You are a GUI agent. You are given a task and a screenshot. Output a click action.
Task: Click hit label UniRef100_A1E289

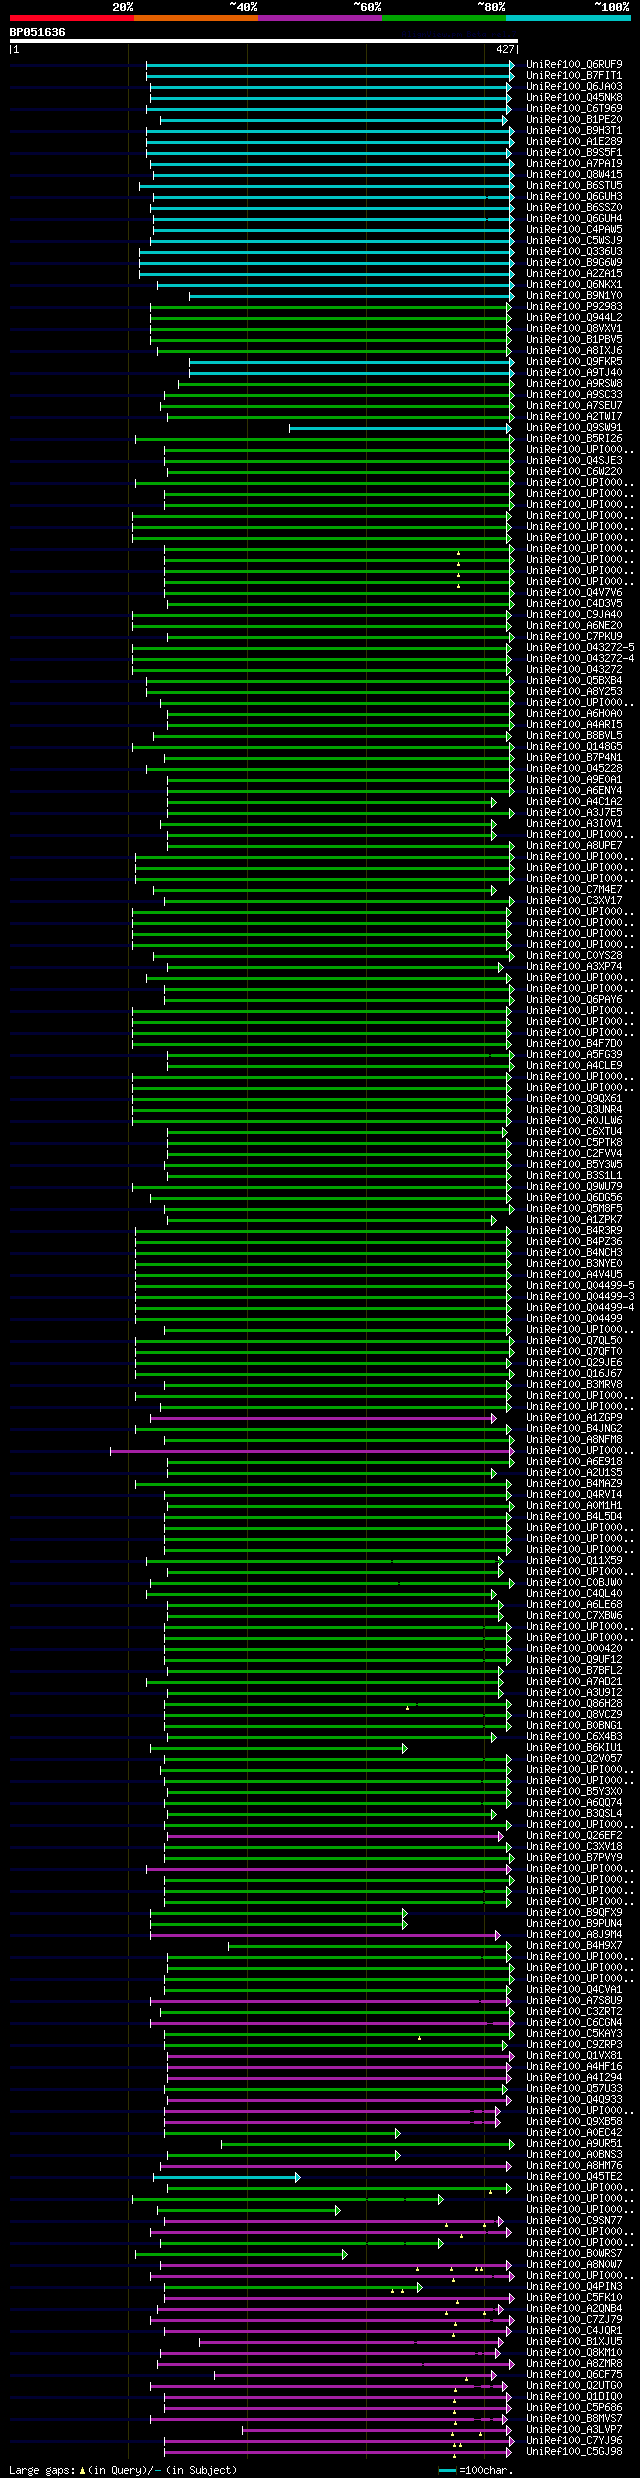point(574,141)
